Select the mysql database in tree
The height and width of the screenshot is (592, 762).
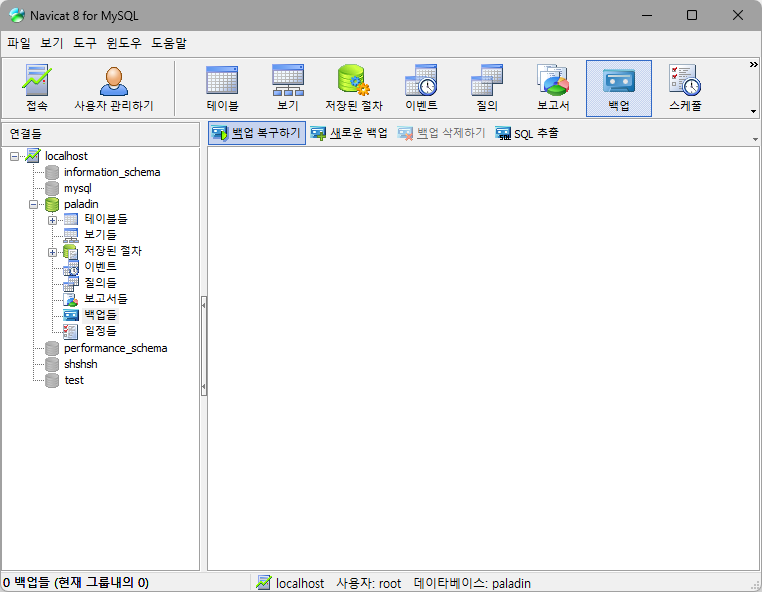click(78, 188)
